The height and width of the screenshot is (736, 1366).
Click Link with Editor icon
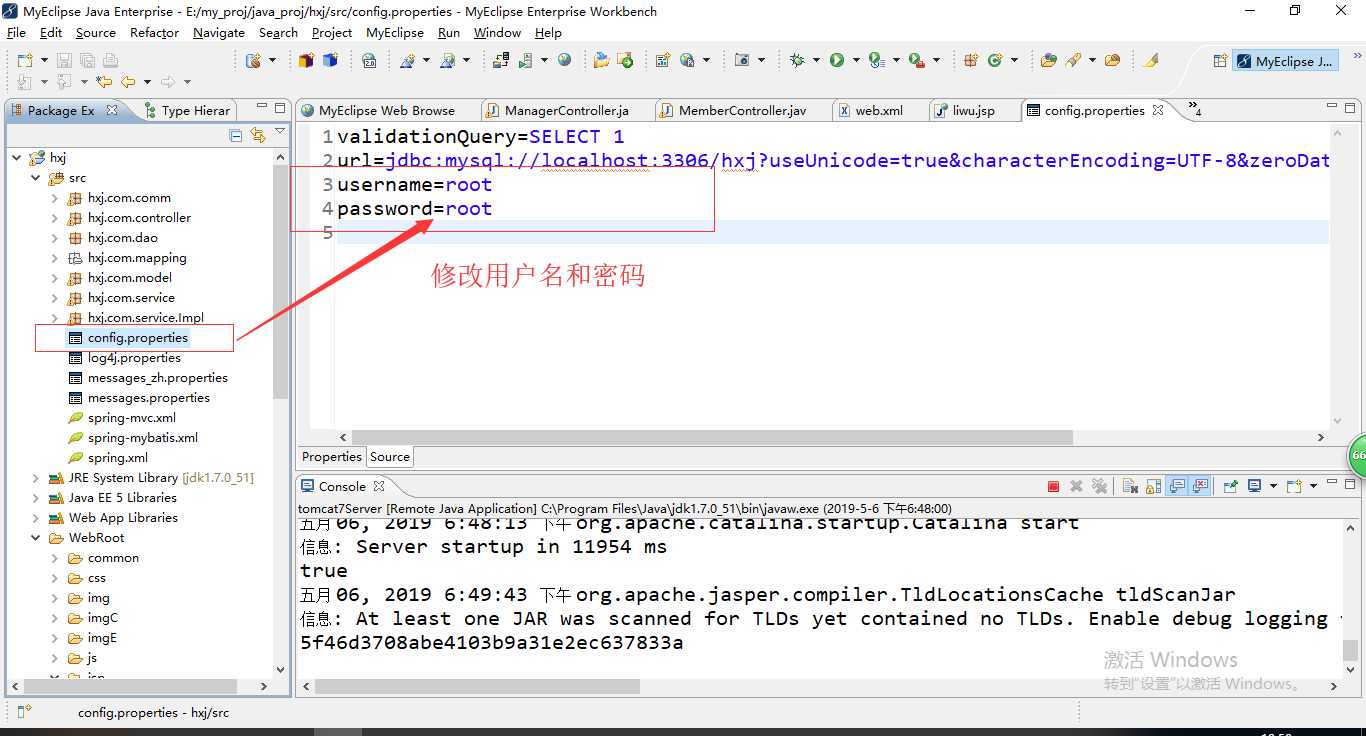click(258, 135)
